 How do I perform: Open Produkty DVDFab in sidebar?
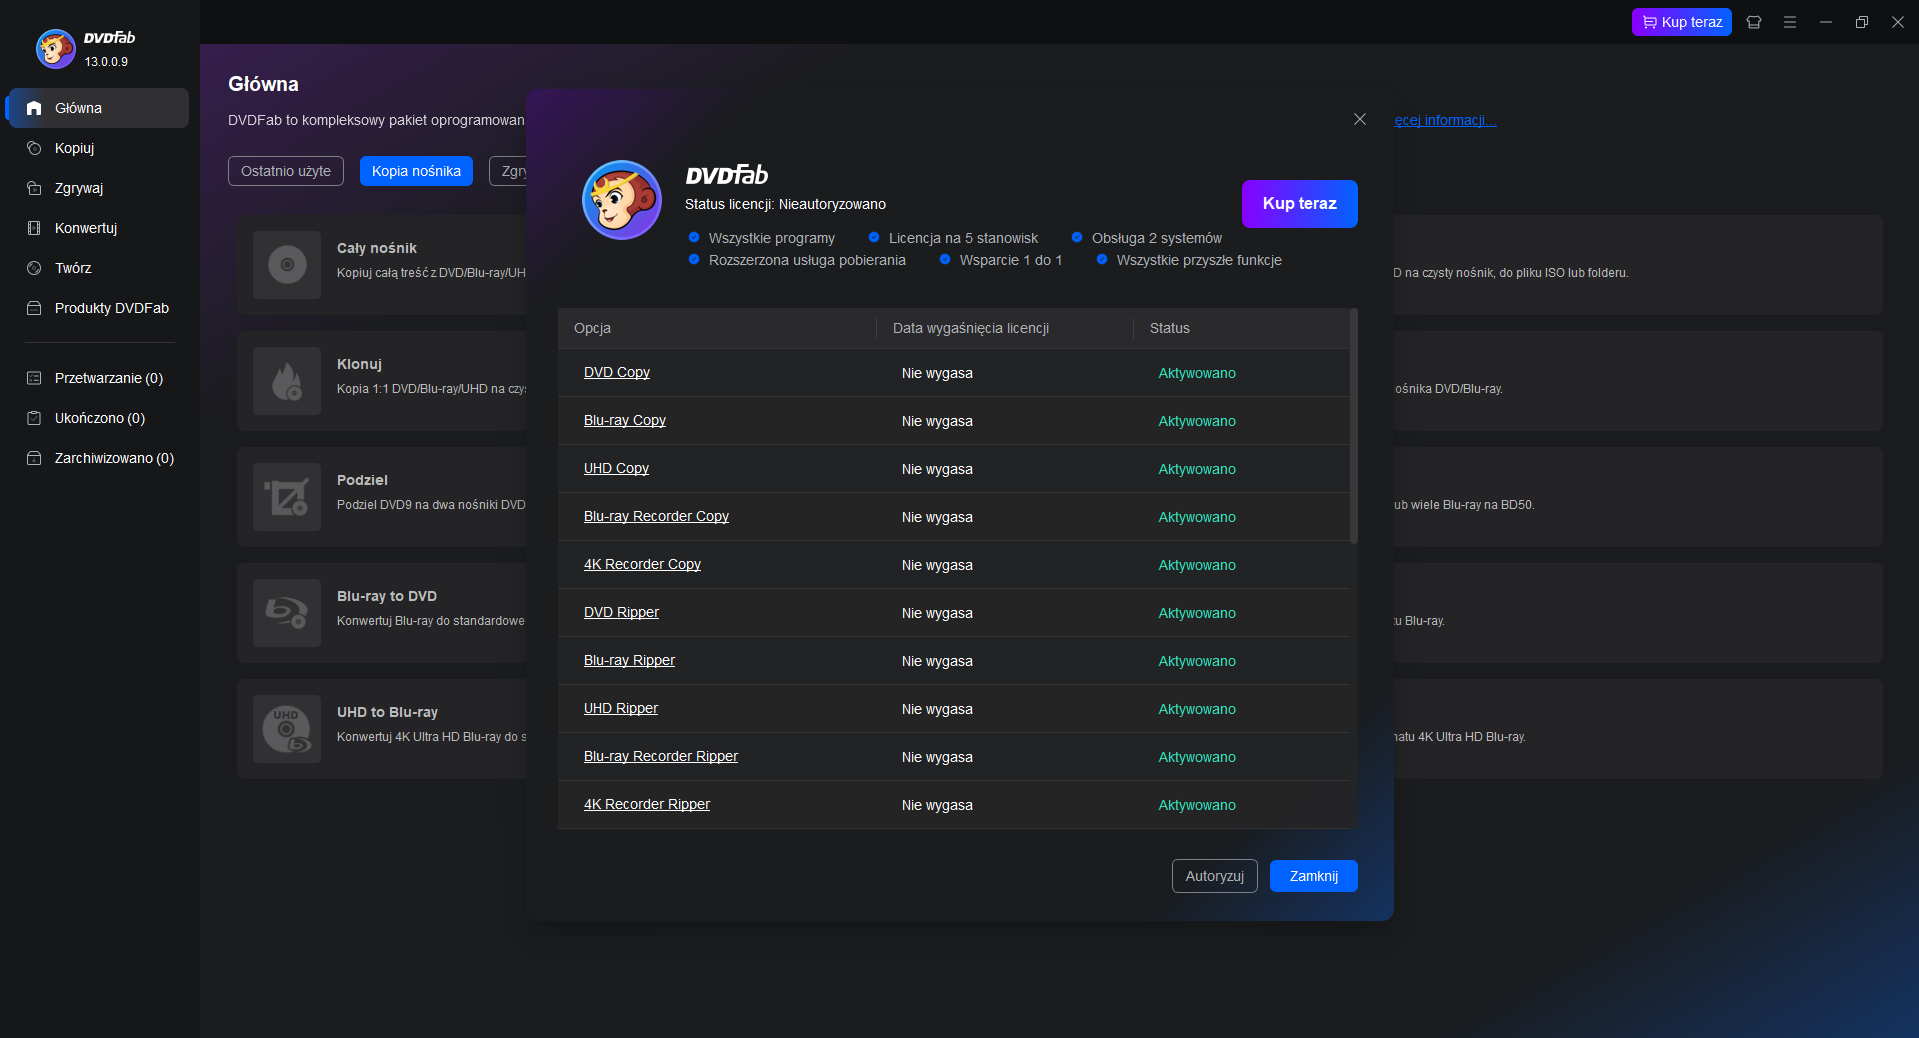pos(98,308)
